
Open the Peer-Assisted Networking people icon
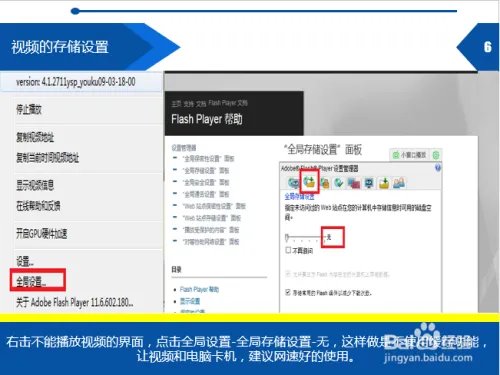tap(399, 183)
